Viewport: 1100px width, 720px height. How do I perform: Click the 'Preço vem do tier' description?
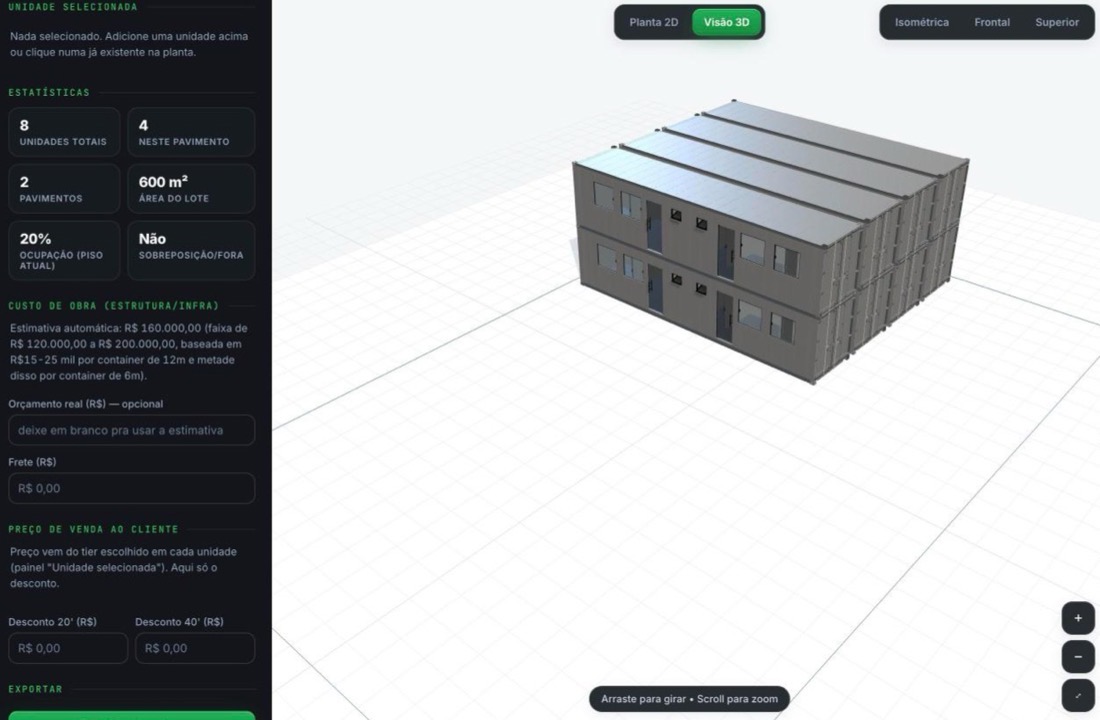click(x=123, y=568)
